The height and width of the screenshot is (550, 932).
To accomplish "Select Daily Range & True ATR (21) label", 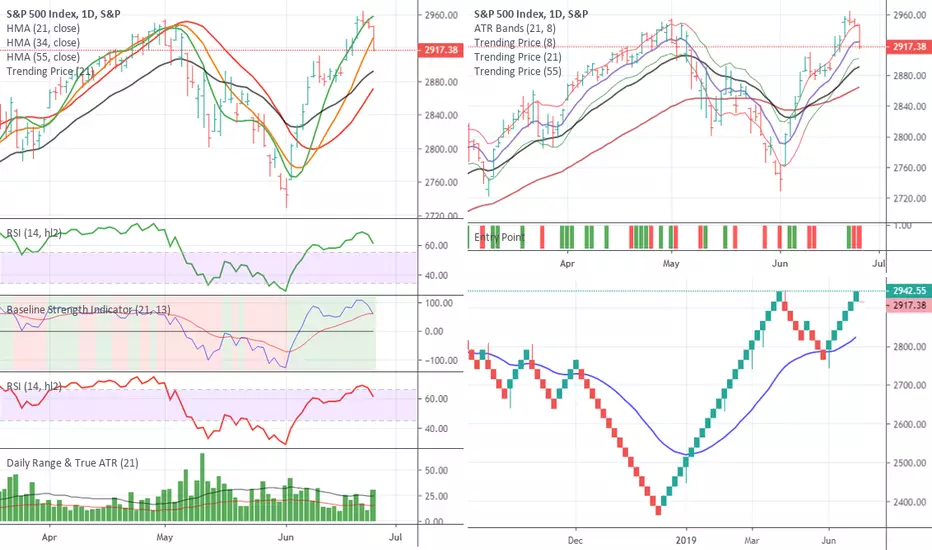I will click(73, 463).
